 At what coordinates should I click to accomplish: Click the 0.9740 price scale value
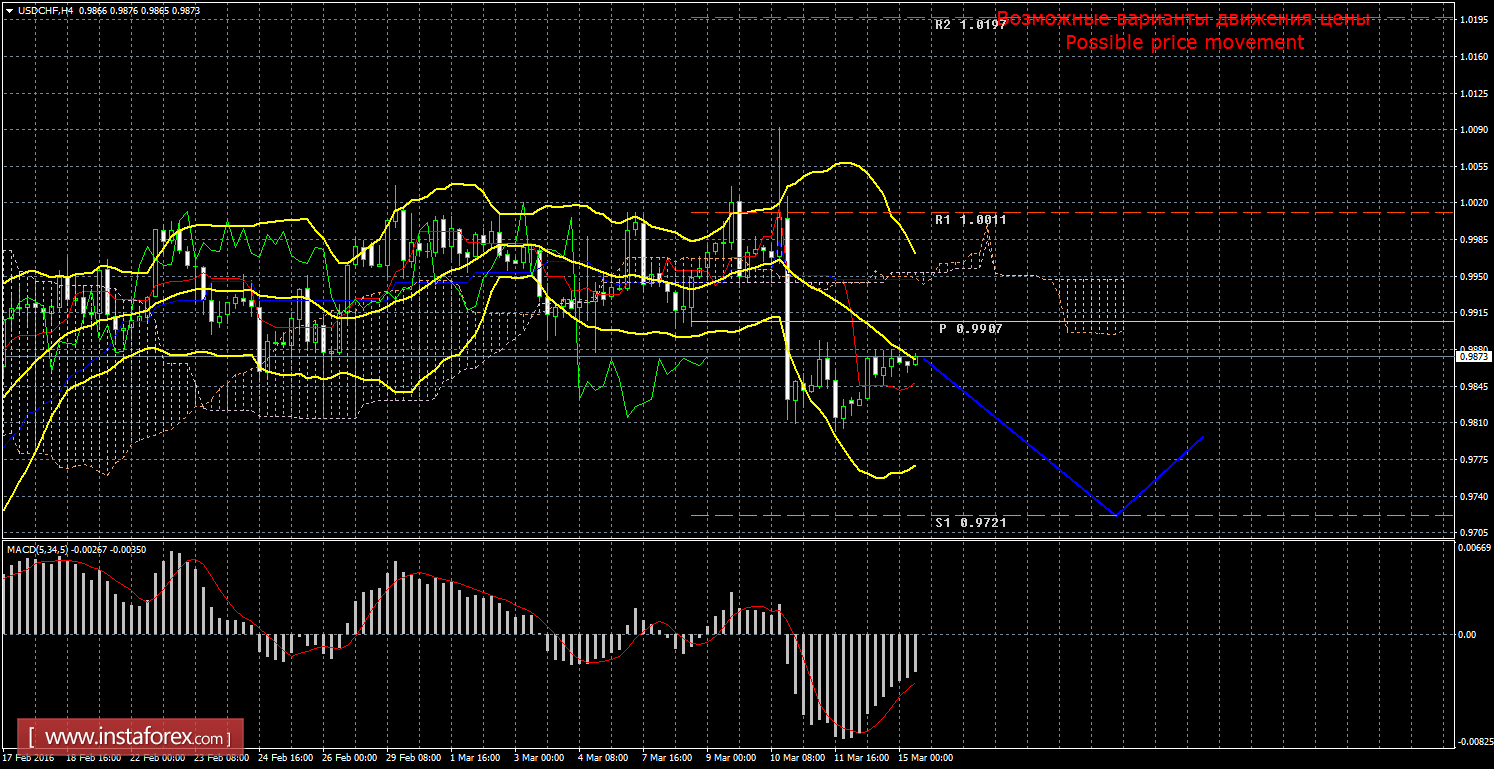1470,496
